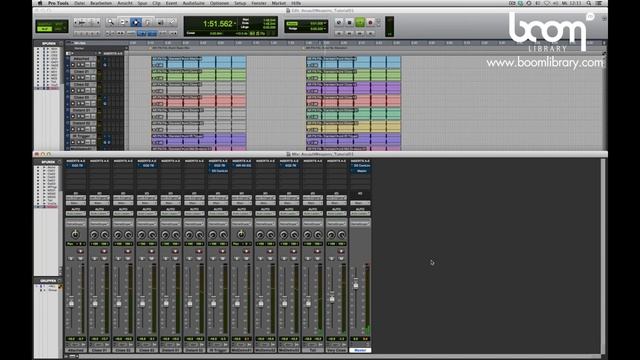Viewport: 640px width, 360px height.
Task: Open D3 CompLim insert on IR Trigger channel
Action: pyautogui.click(x=218, y=171)
